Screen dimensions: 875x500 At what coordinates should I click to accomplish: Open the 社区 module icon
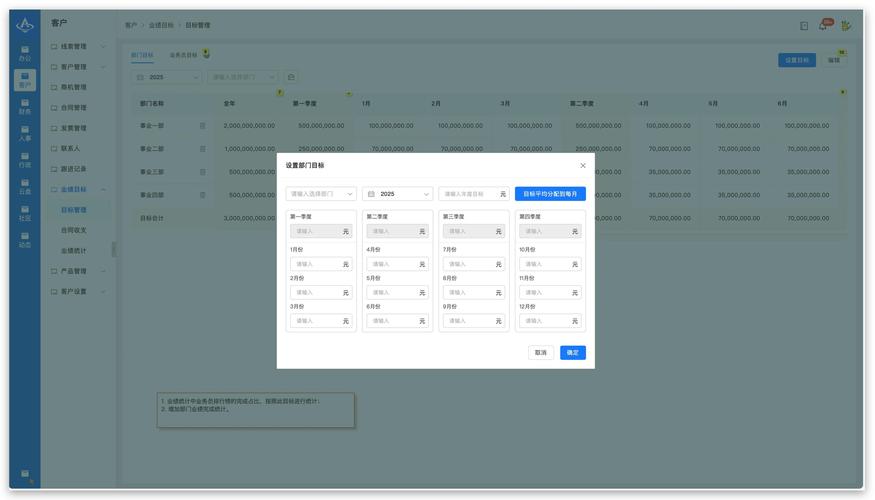[x=25, y=212]
